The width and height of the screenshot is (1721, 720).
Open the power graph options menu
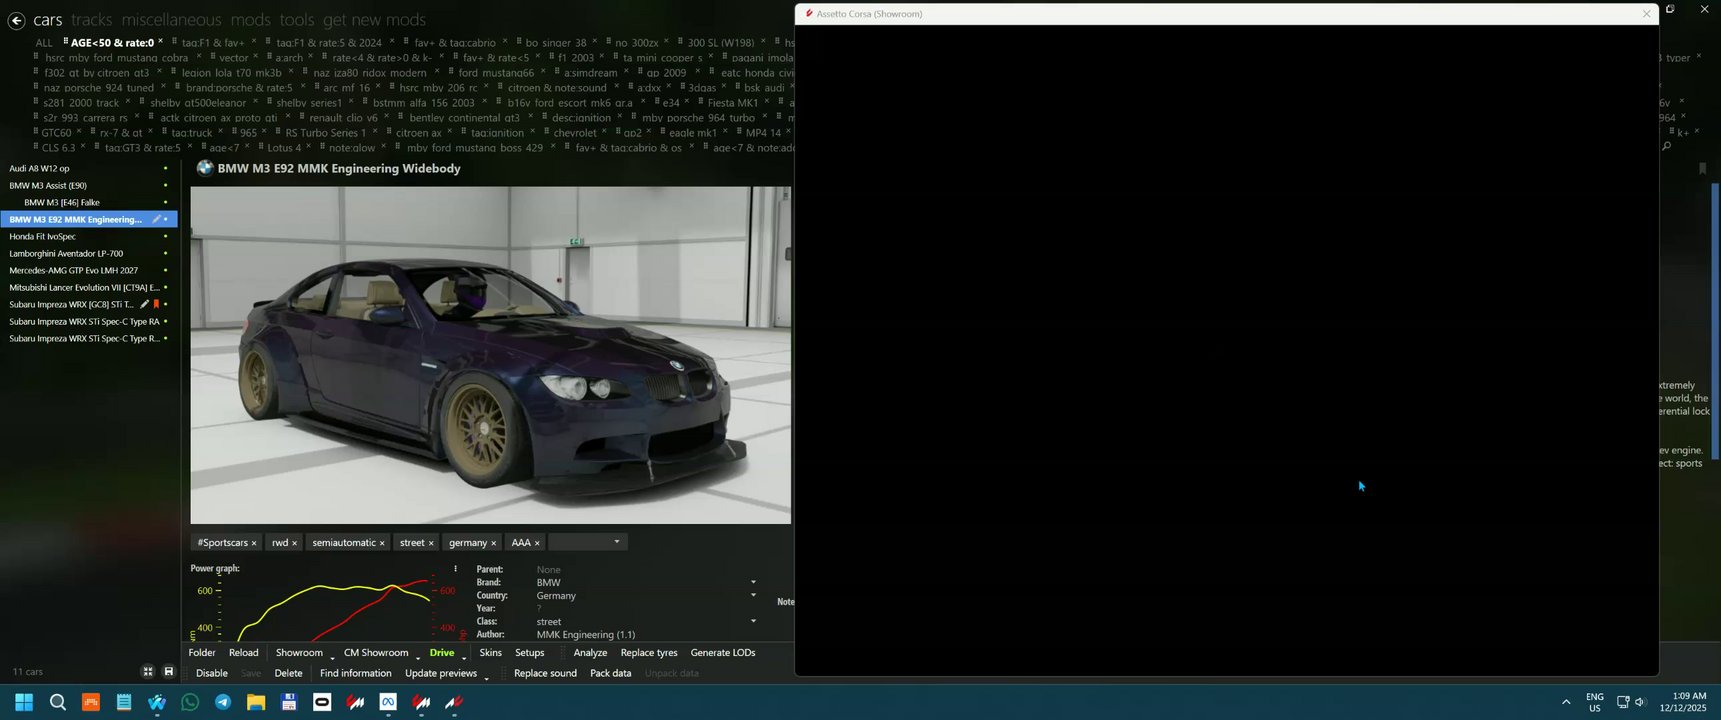(x=455, y=569)
